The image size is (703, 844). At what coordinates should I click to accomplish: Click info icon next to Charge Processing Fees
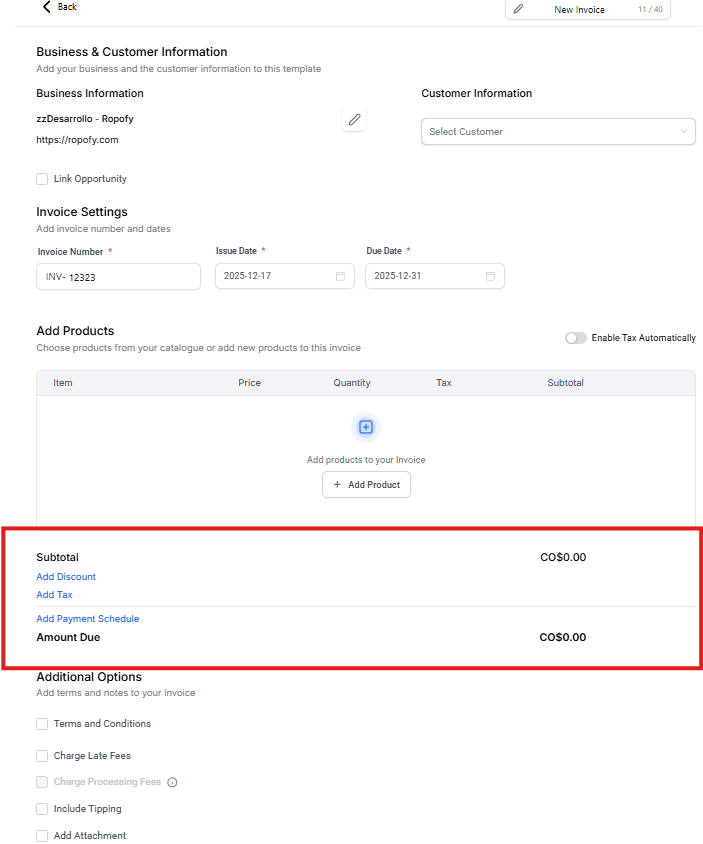click(x=172, y=782)
